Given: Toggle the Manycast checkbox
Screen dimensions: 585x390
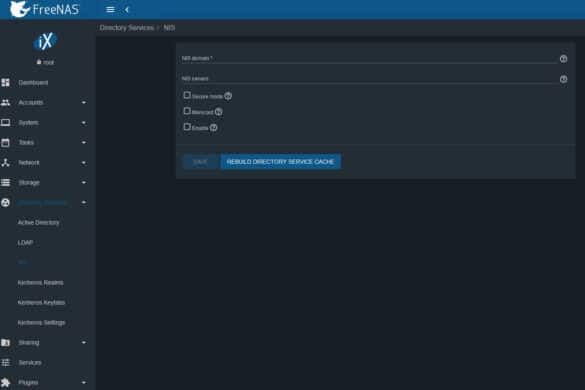Looking at the screenshot, I should coord(187,111).
